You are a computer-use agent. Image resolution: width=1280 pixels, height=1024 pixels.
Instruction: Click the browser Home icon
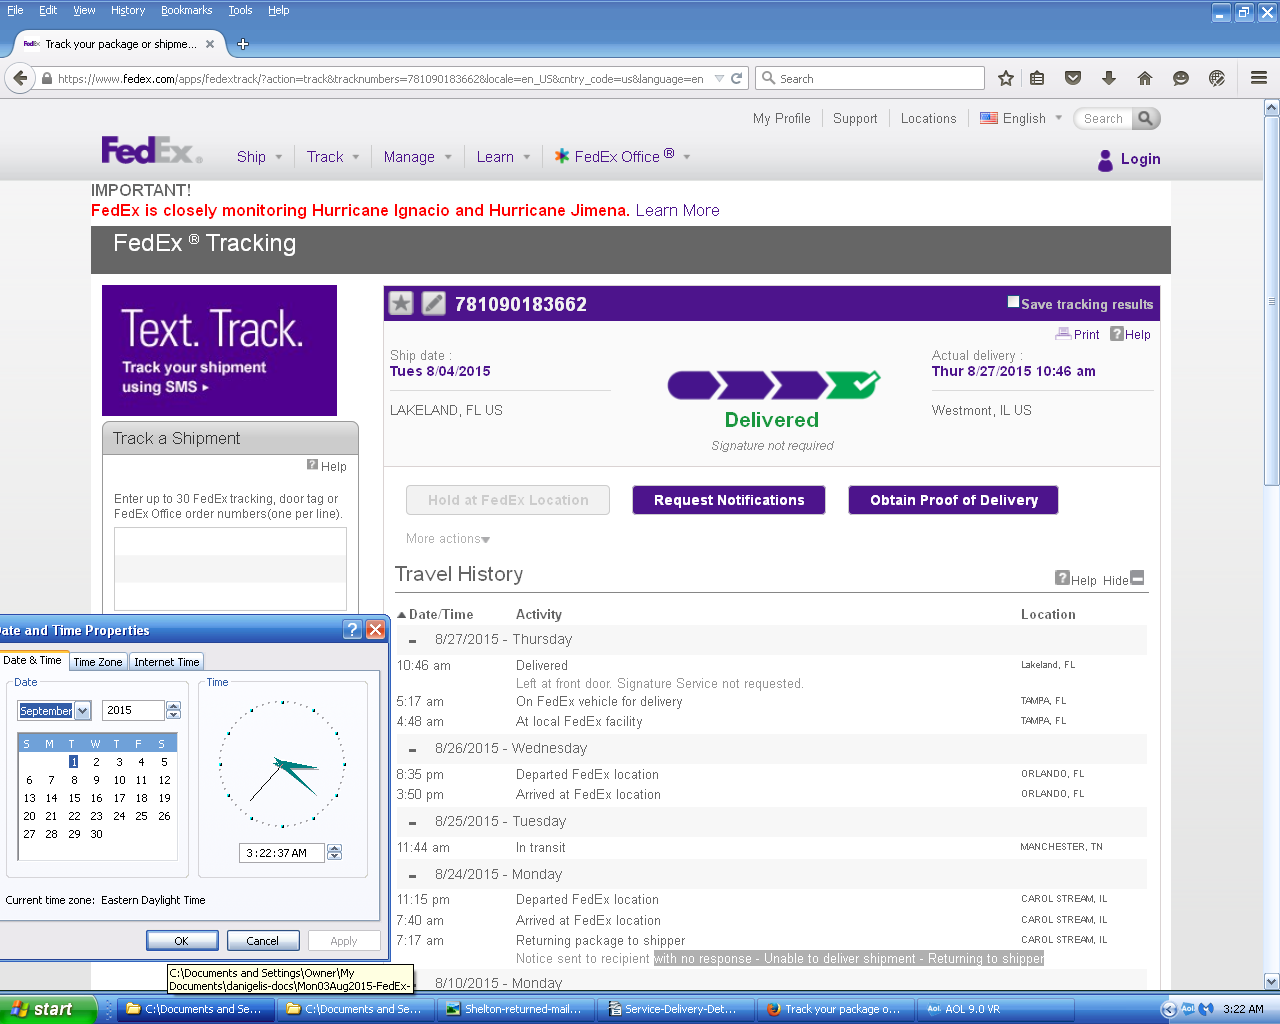pyautogui.click(x=1145, y=78)
